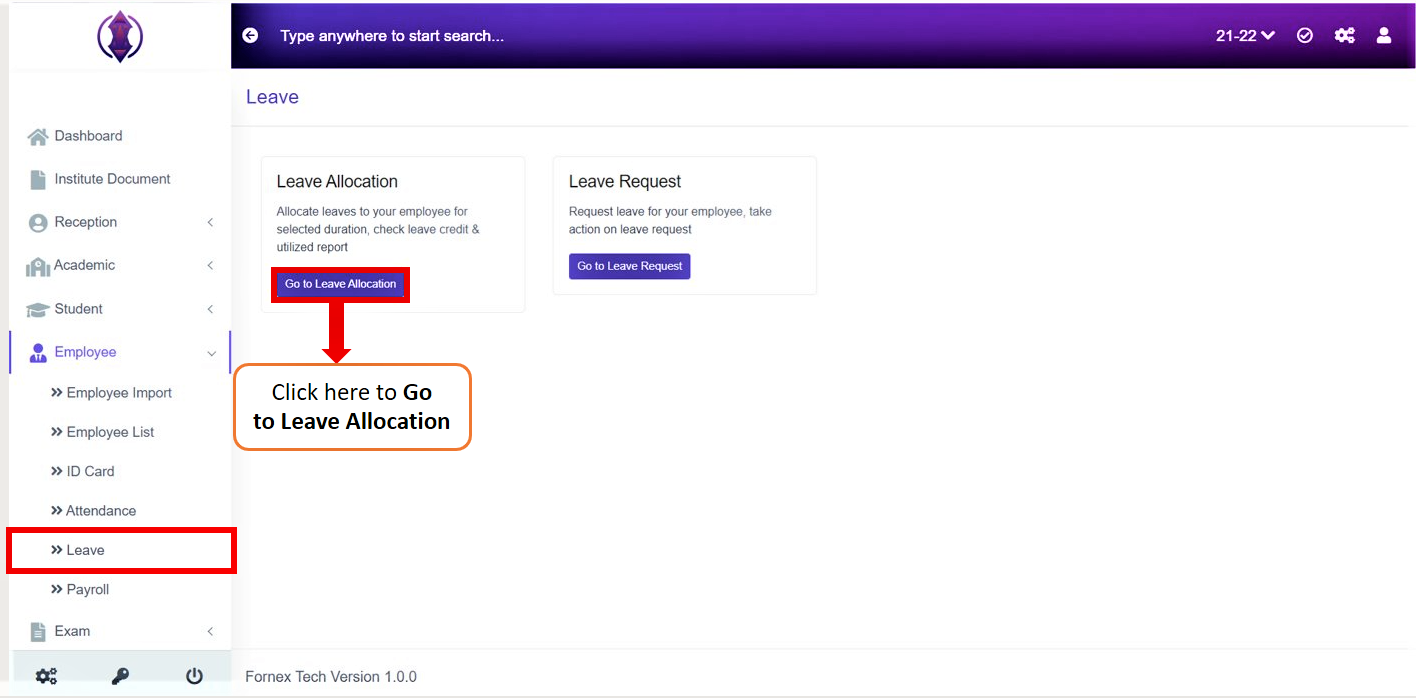Click the Leave Request card title
The width and height of the screenshot is (1416, 698).
coord(625,181)
